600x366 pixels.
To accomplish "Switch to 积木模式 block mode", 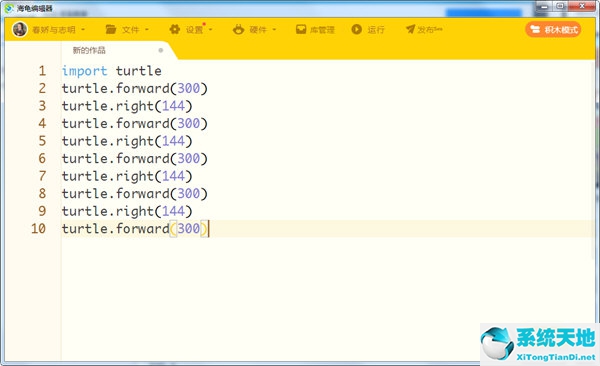I will (553, 29).
